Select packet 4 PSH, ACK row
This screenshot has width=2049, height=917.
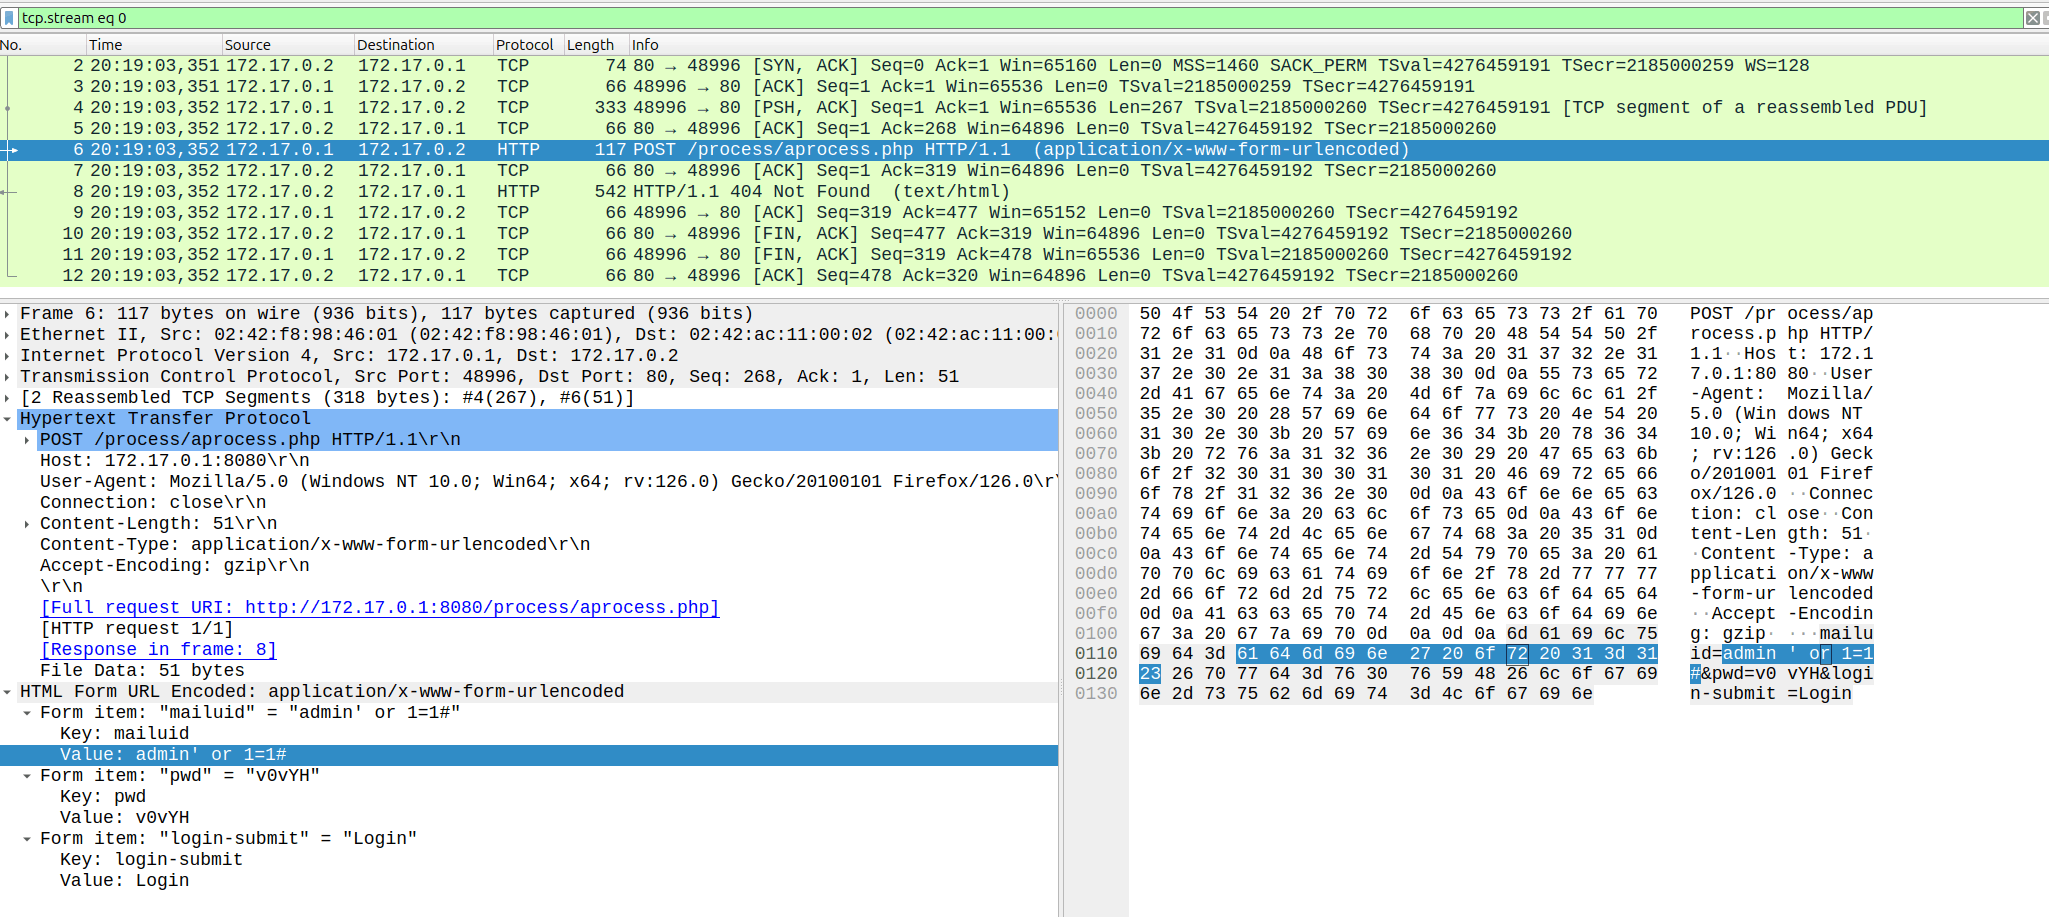[1024, 108]
